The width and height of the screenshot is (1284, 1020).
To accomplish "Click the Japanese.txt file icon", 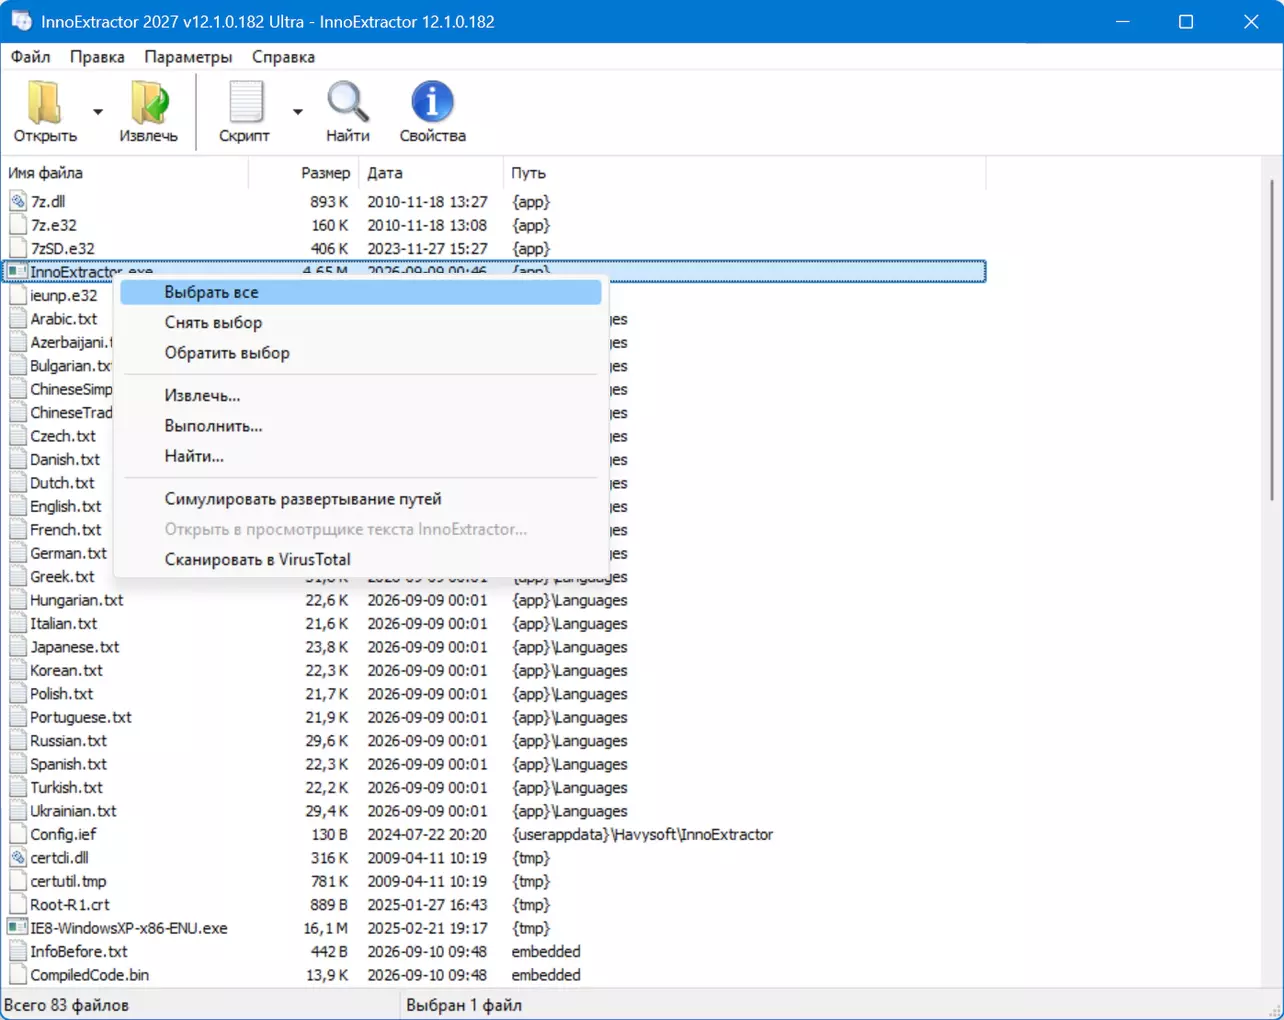I will pos(18,647).
